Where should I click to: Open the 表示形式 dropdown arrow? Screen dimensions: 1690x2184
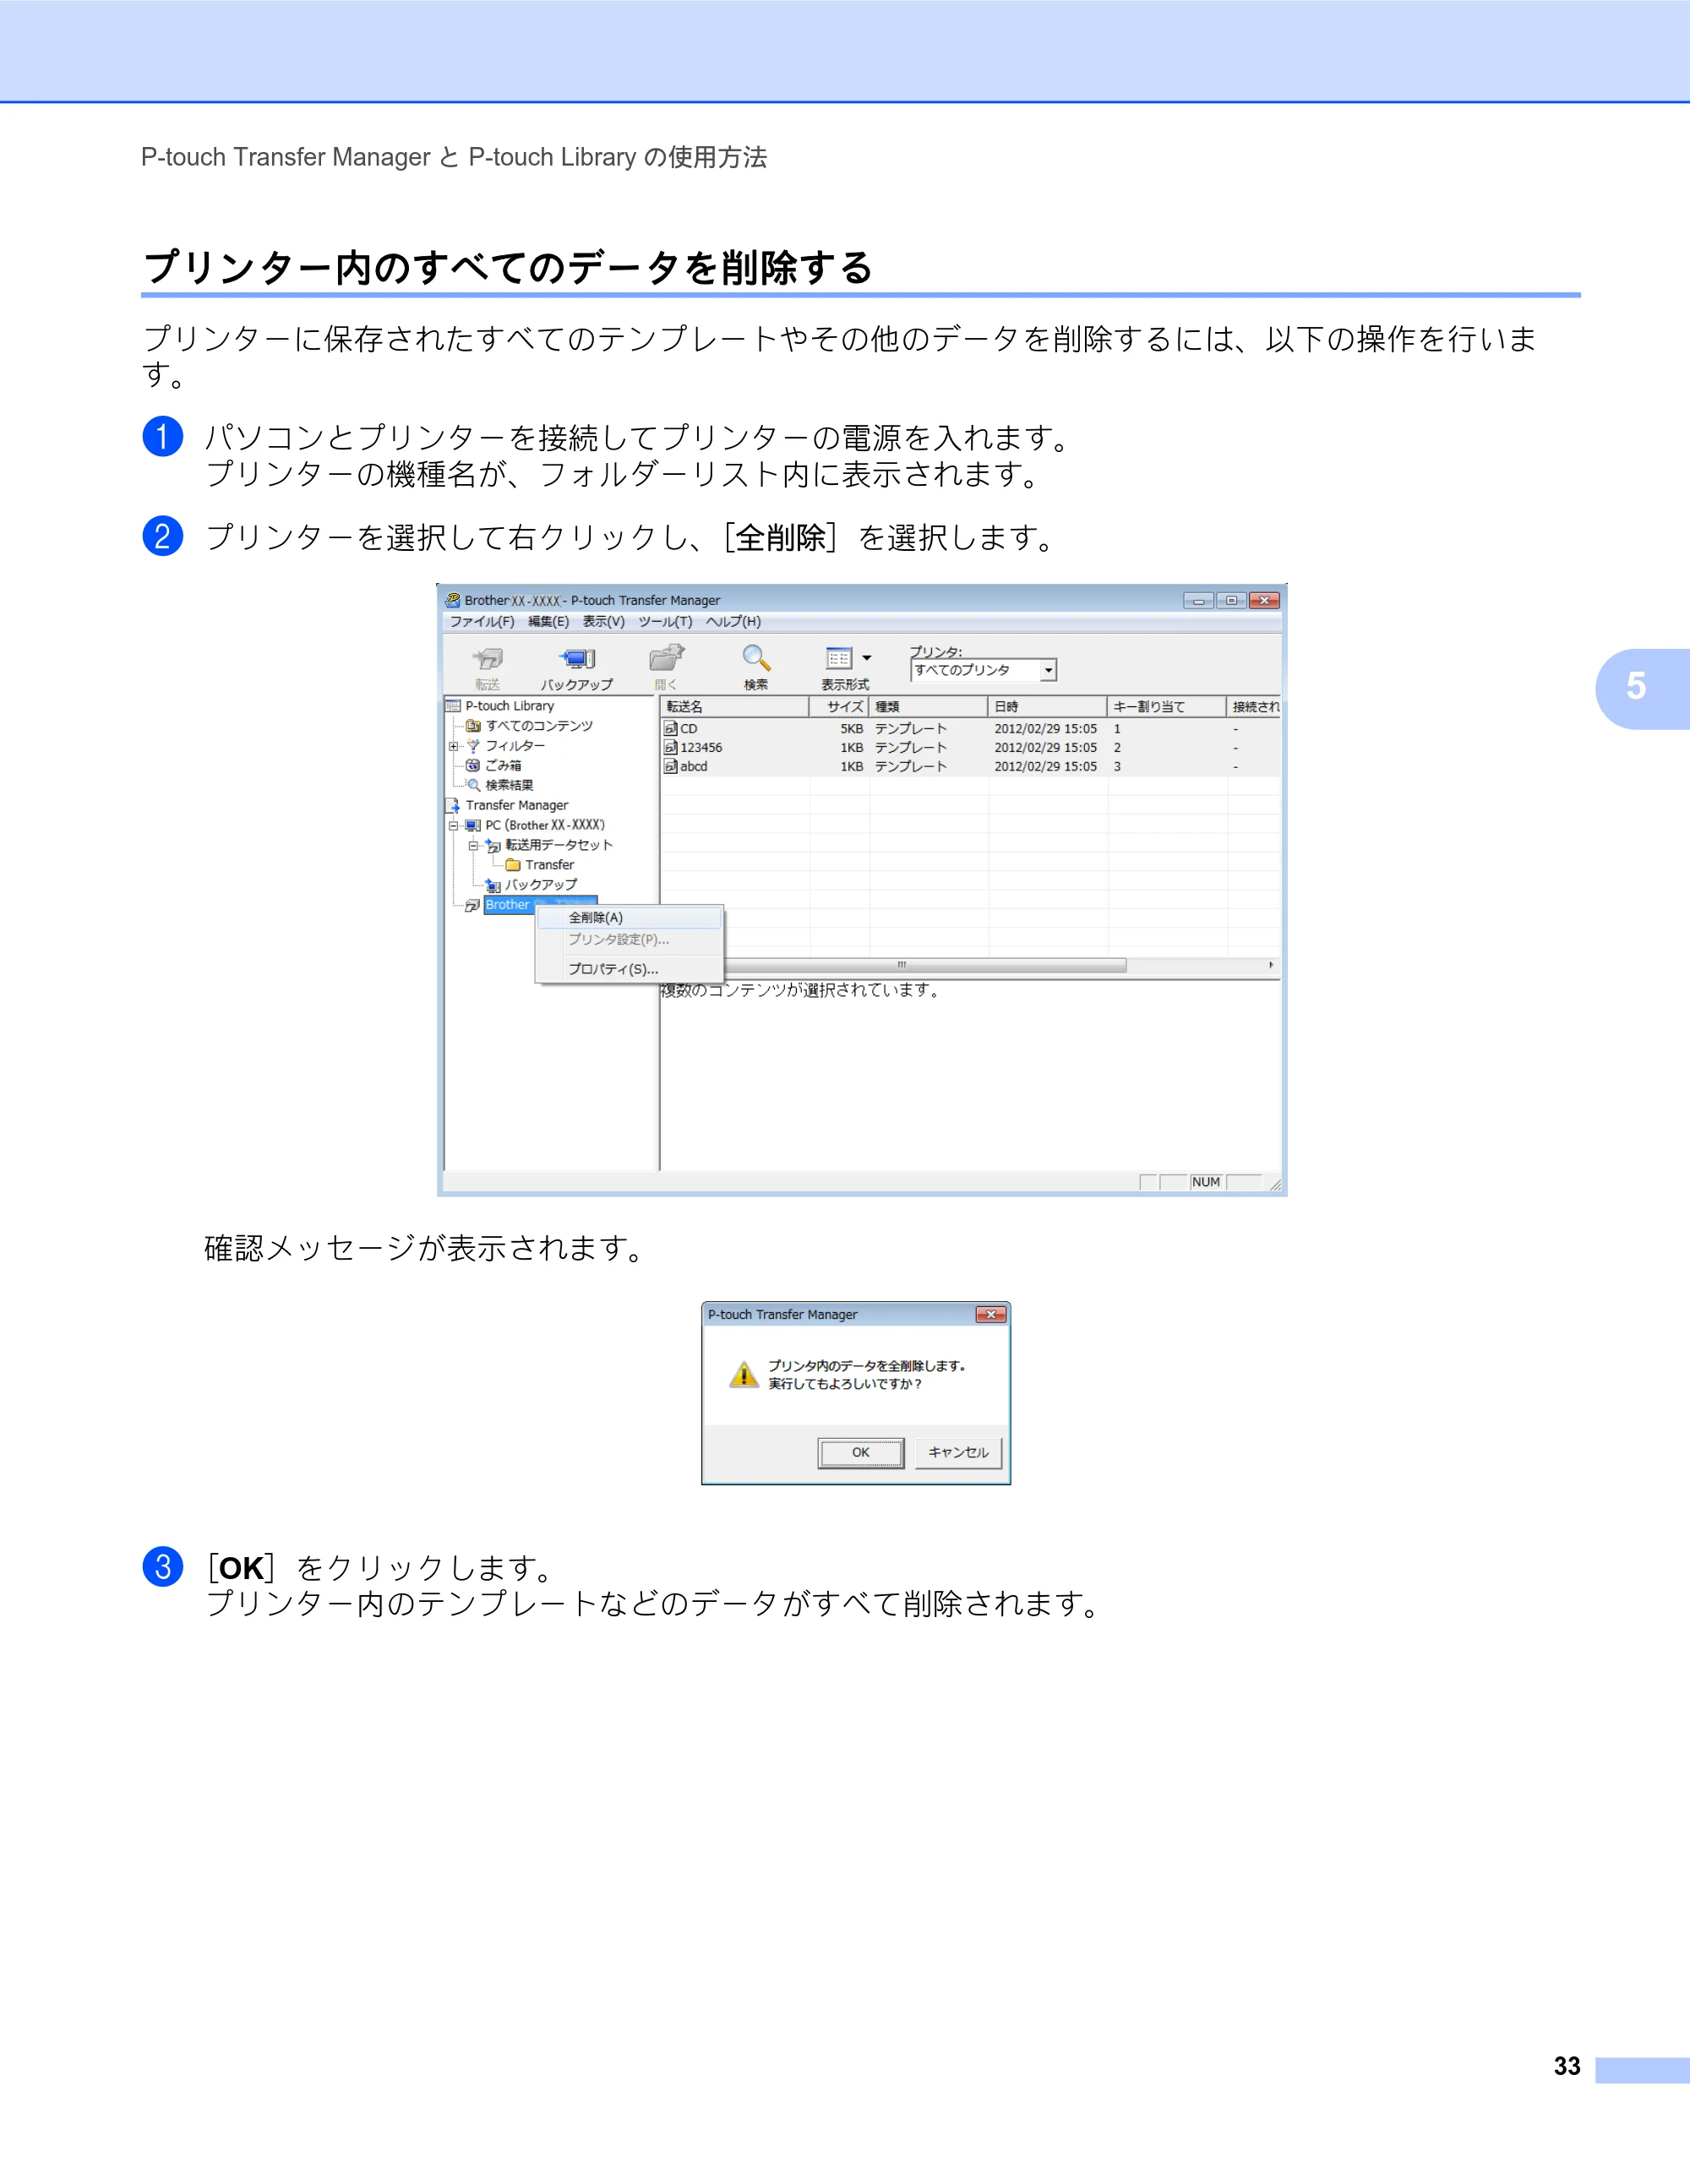point(867,658)
